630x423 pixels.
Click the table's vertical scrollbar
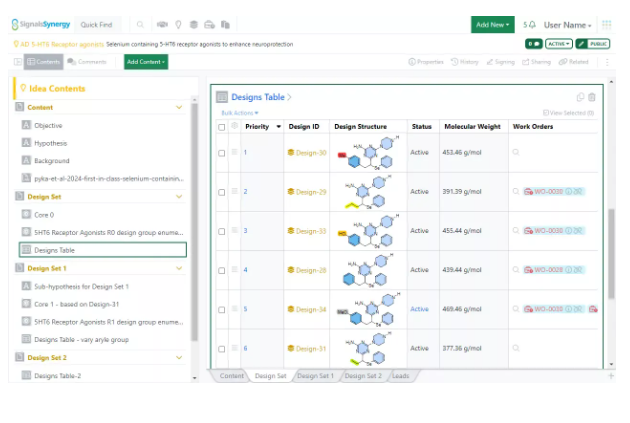(612, 250)
